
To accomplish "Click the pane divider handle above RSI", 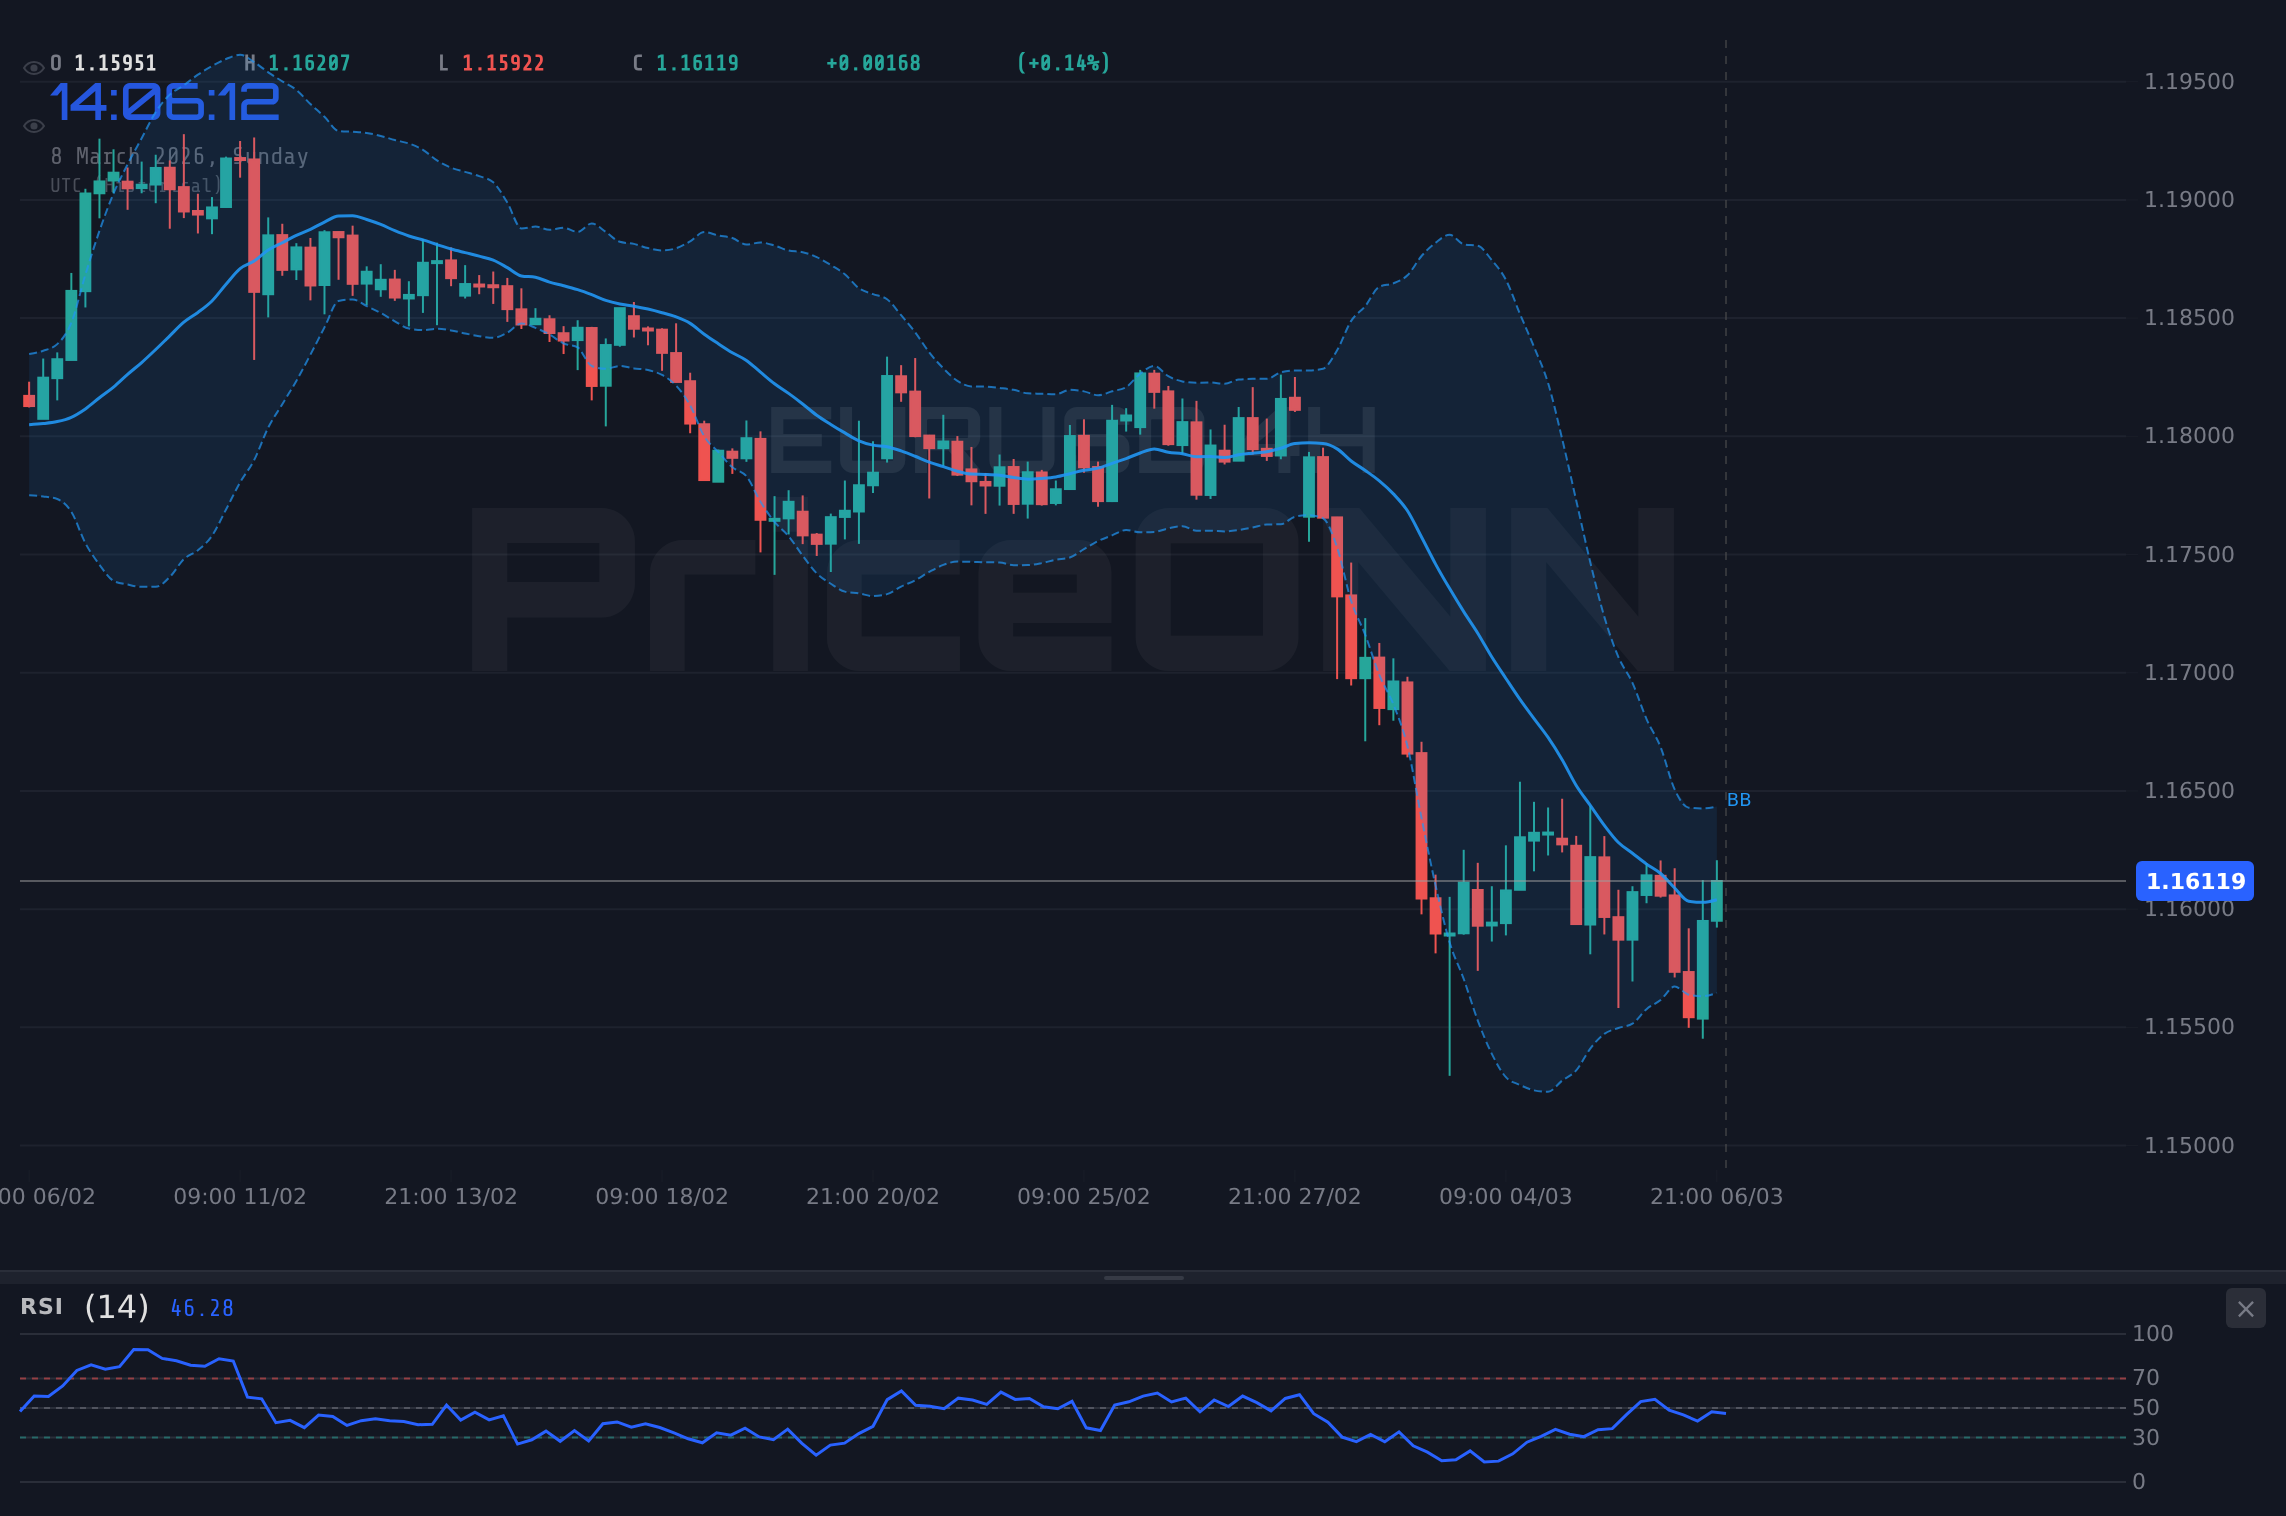I will [x=1143, y=1277].
